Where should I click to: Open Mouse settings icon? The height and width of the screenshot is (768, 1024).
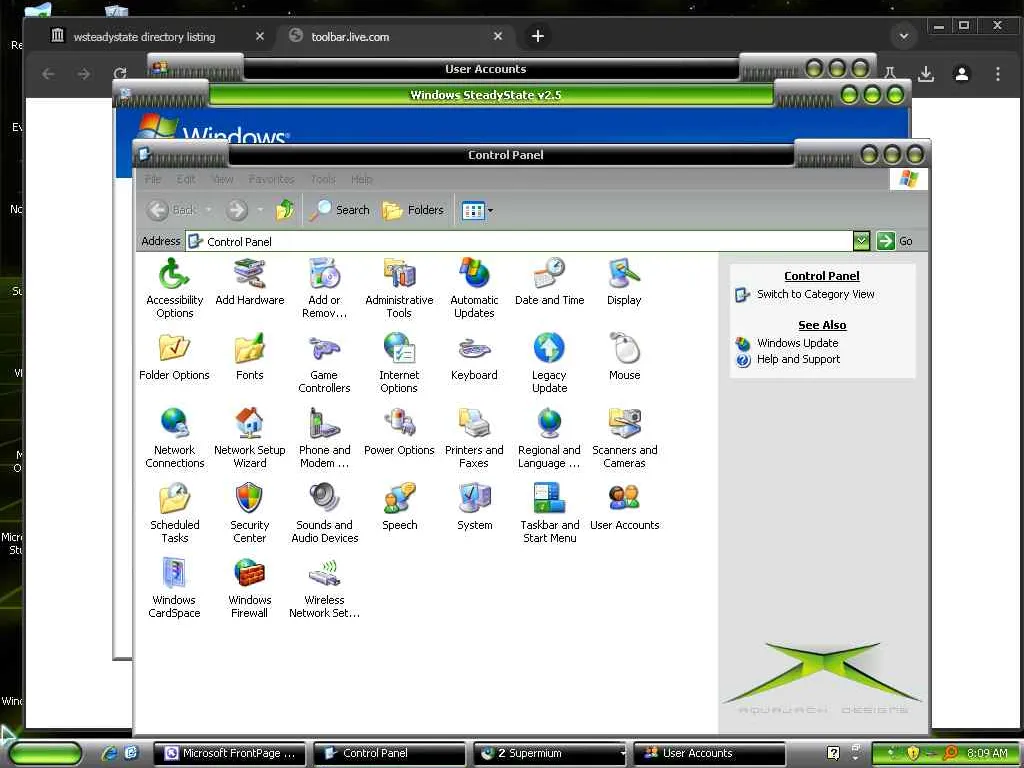624,357
